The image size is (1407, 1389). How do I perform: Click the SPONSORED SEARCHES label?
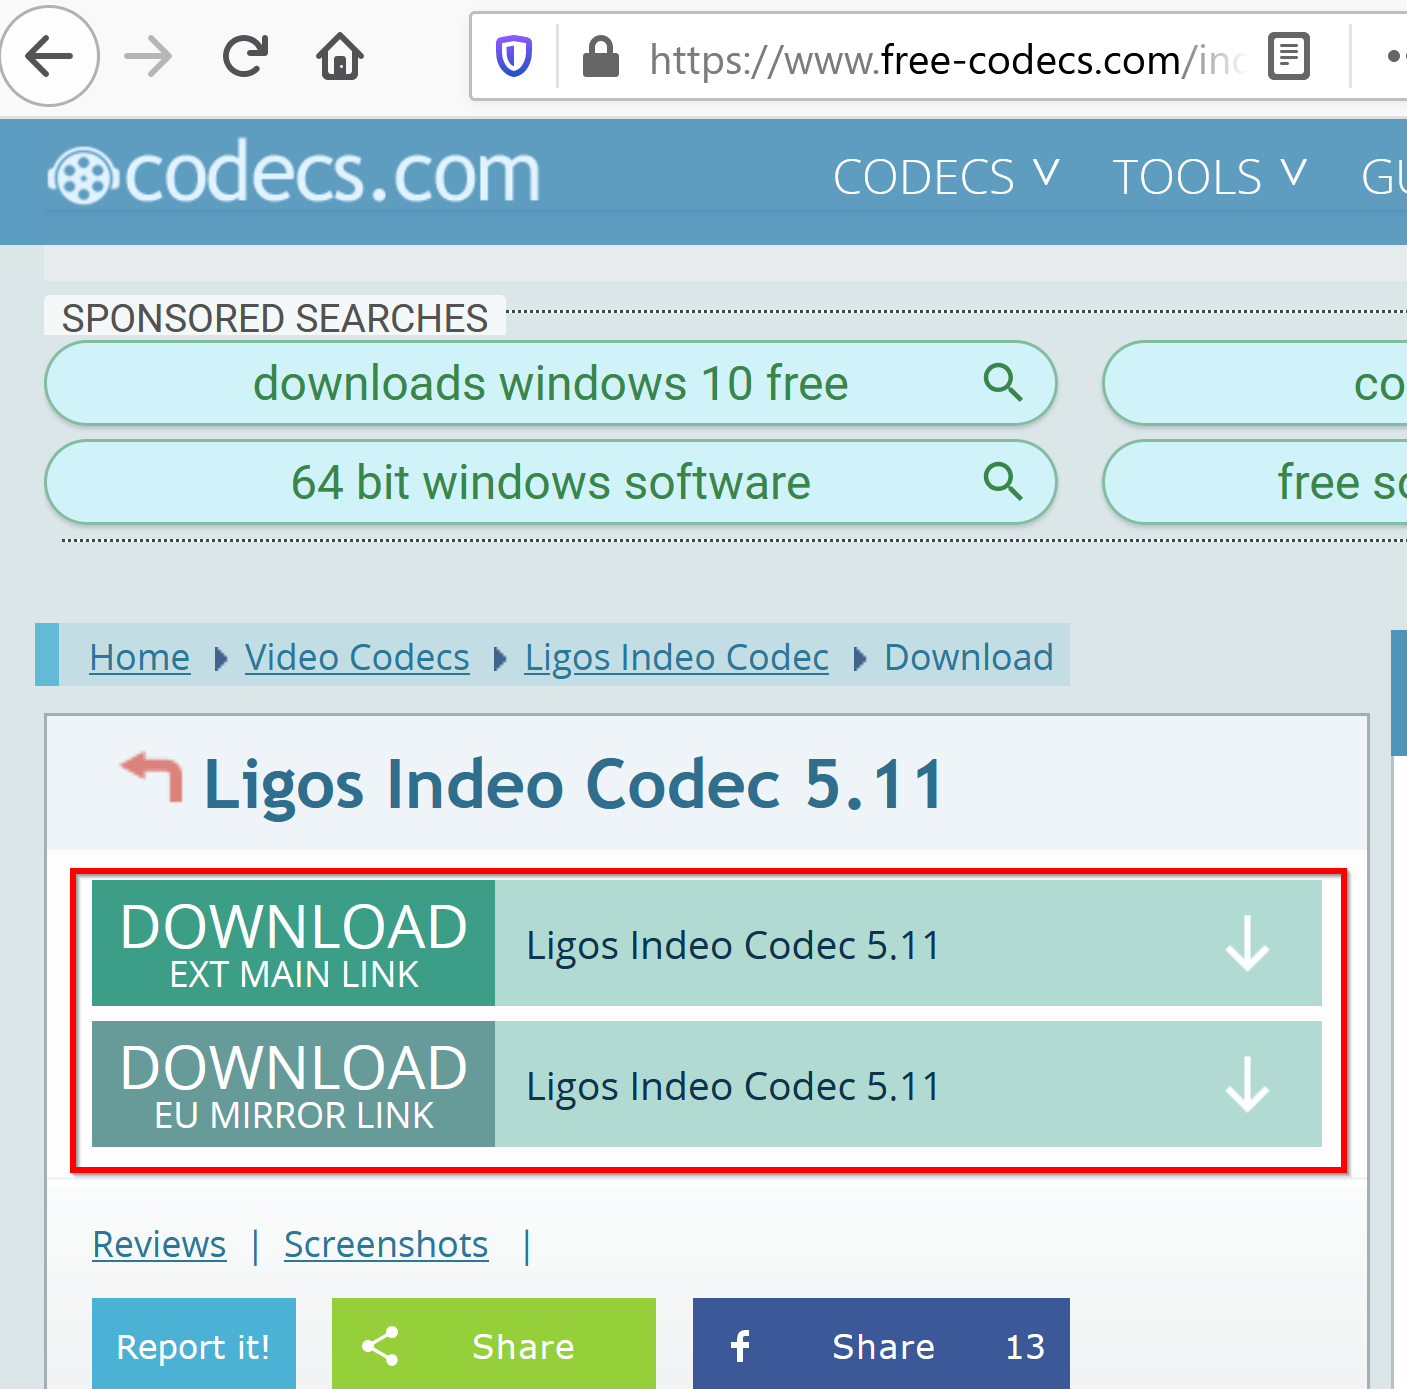point(275,318)
